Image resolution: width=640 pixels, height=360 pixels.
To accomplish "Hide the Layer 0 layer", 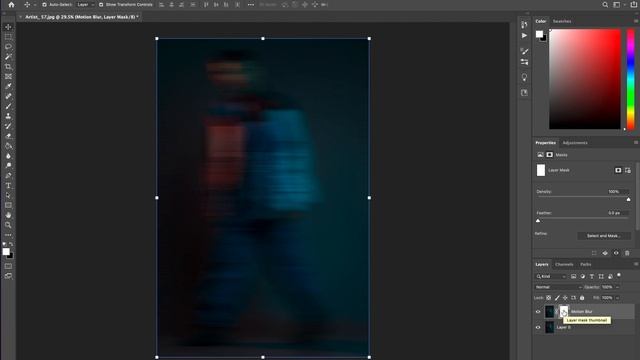I will coord(538,327).
